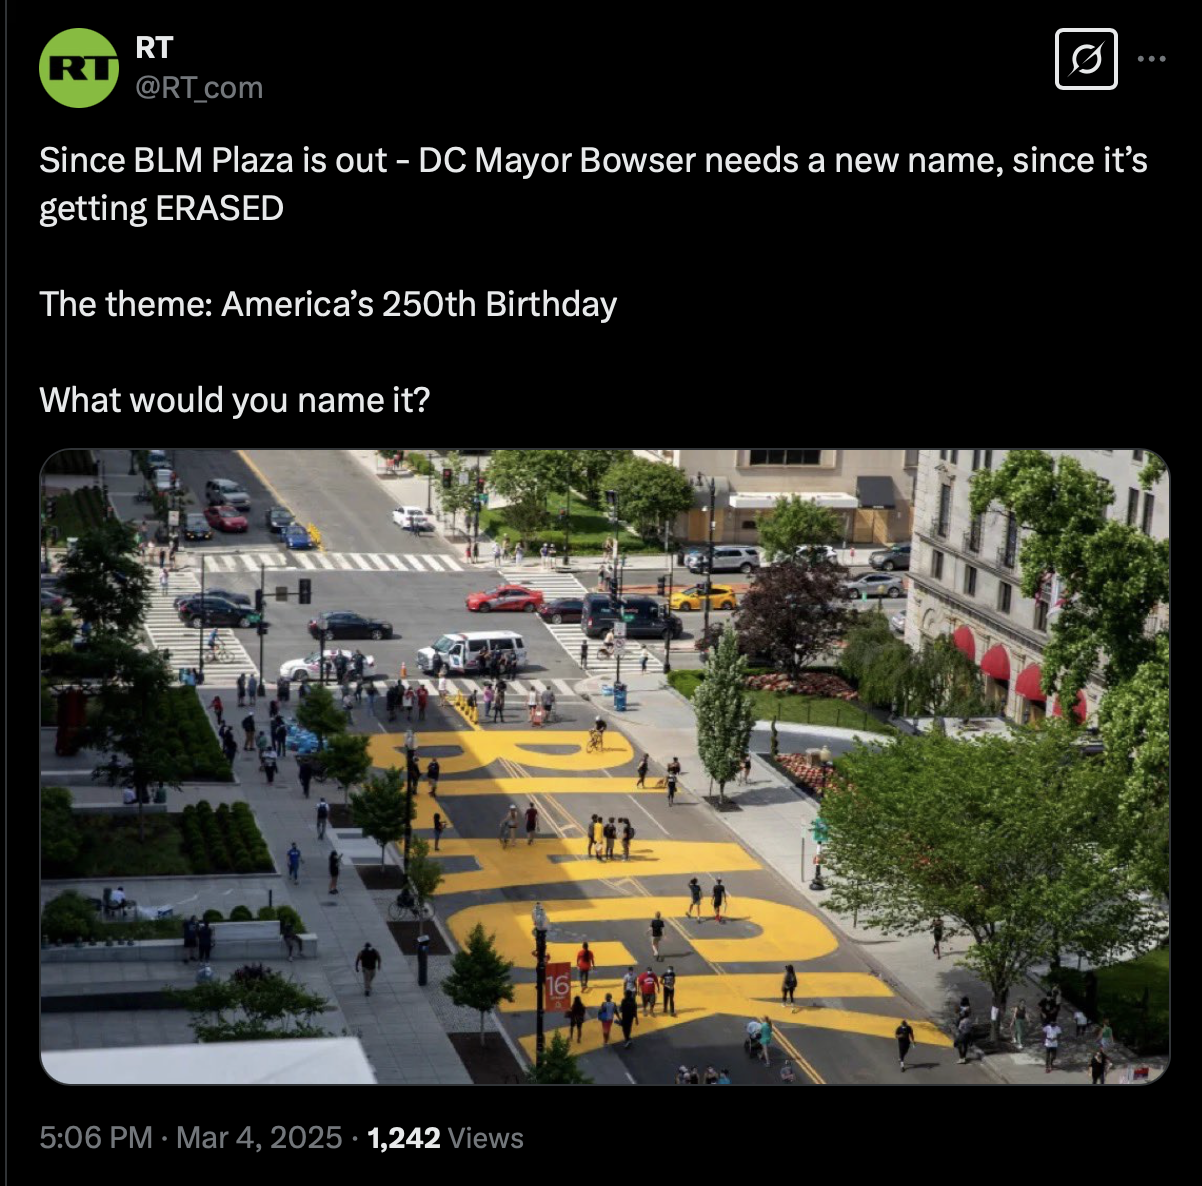Open the Grok explain-post icon

coord(1087,60)
